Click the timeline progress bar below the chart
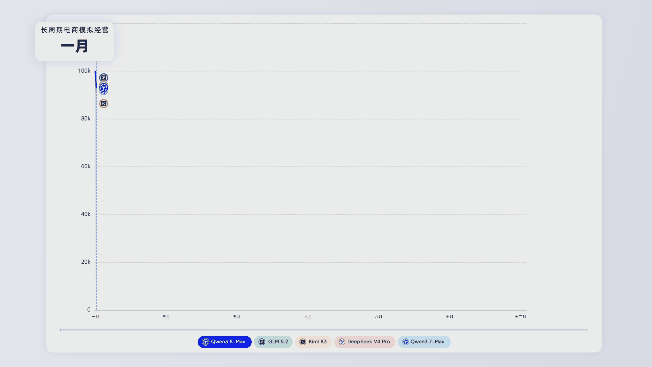Image resolution: width=652 pixels, height=367 pixels. (324, 330)
